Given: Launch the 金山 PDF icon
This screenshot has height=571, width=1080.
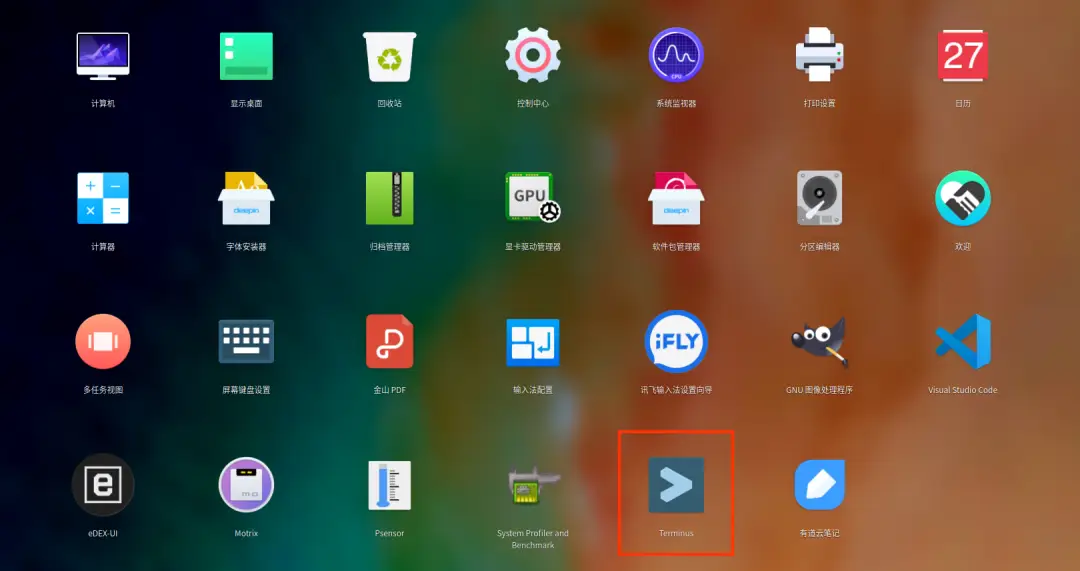Looking at the screenshot, I should [x=390, y=342].
